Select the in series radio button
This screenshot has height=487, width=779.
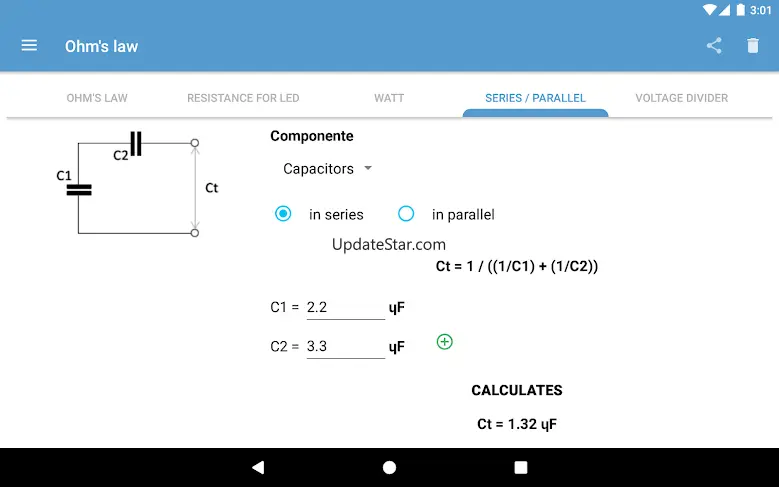pyautogui.click(x=284, y=214)
